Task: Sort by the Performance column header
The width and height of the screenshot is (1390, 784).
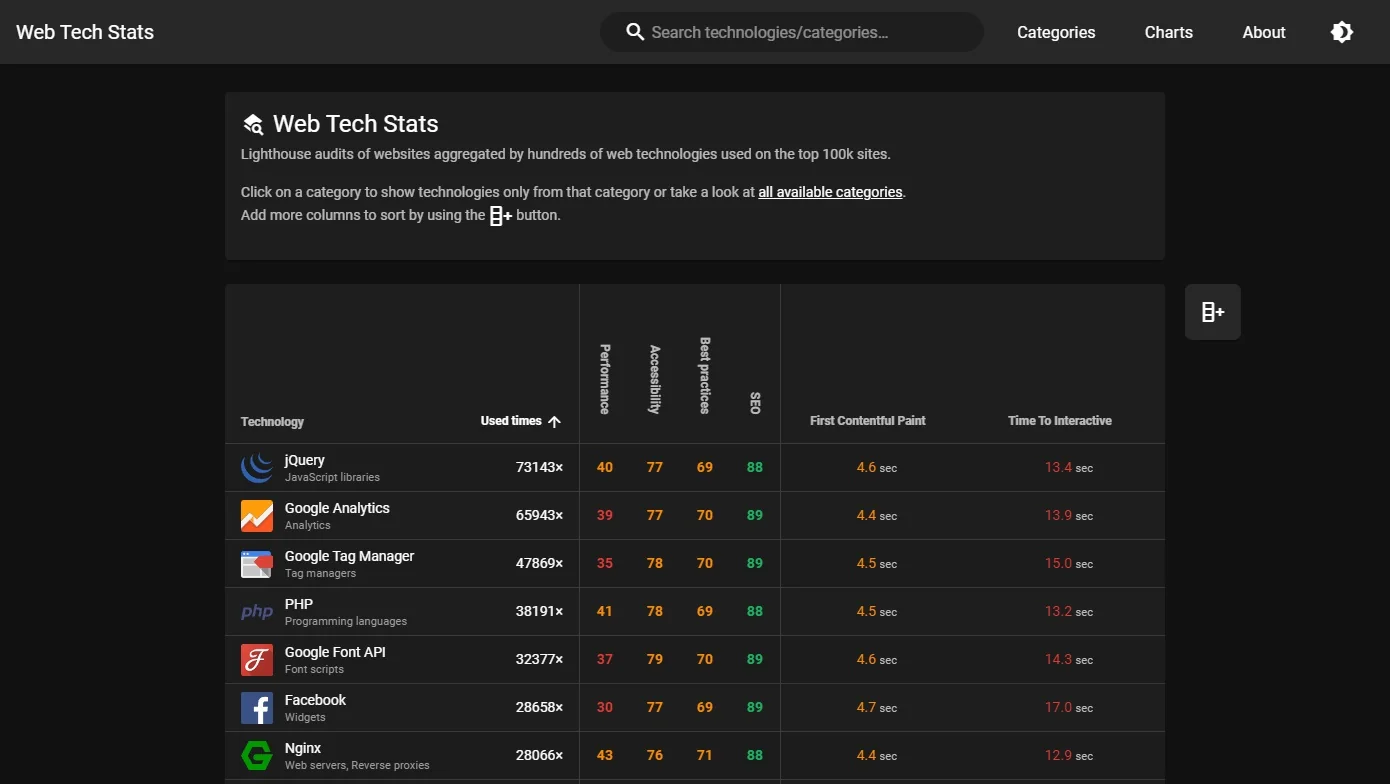Action: coord(605,379)
